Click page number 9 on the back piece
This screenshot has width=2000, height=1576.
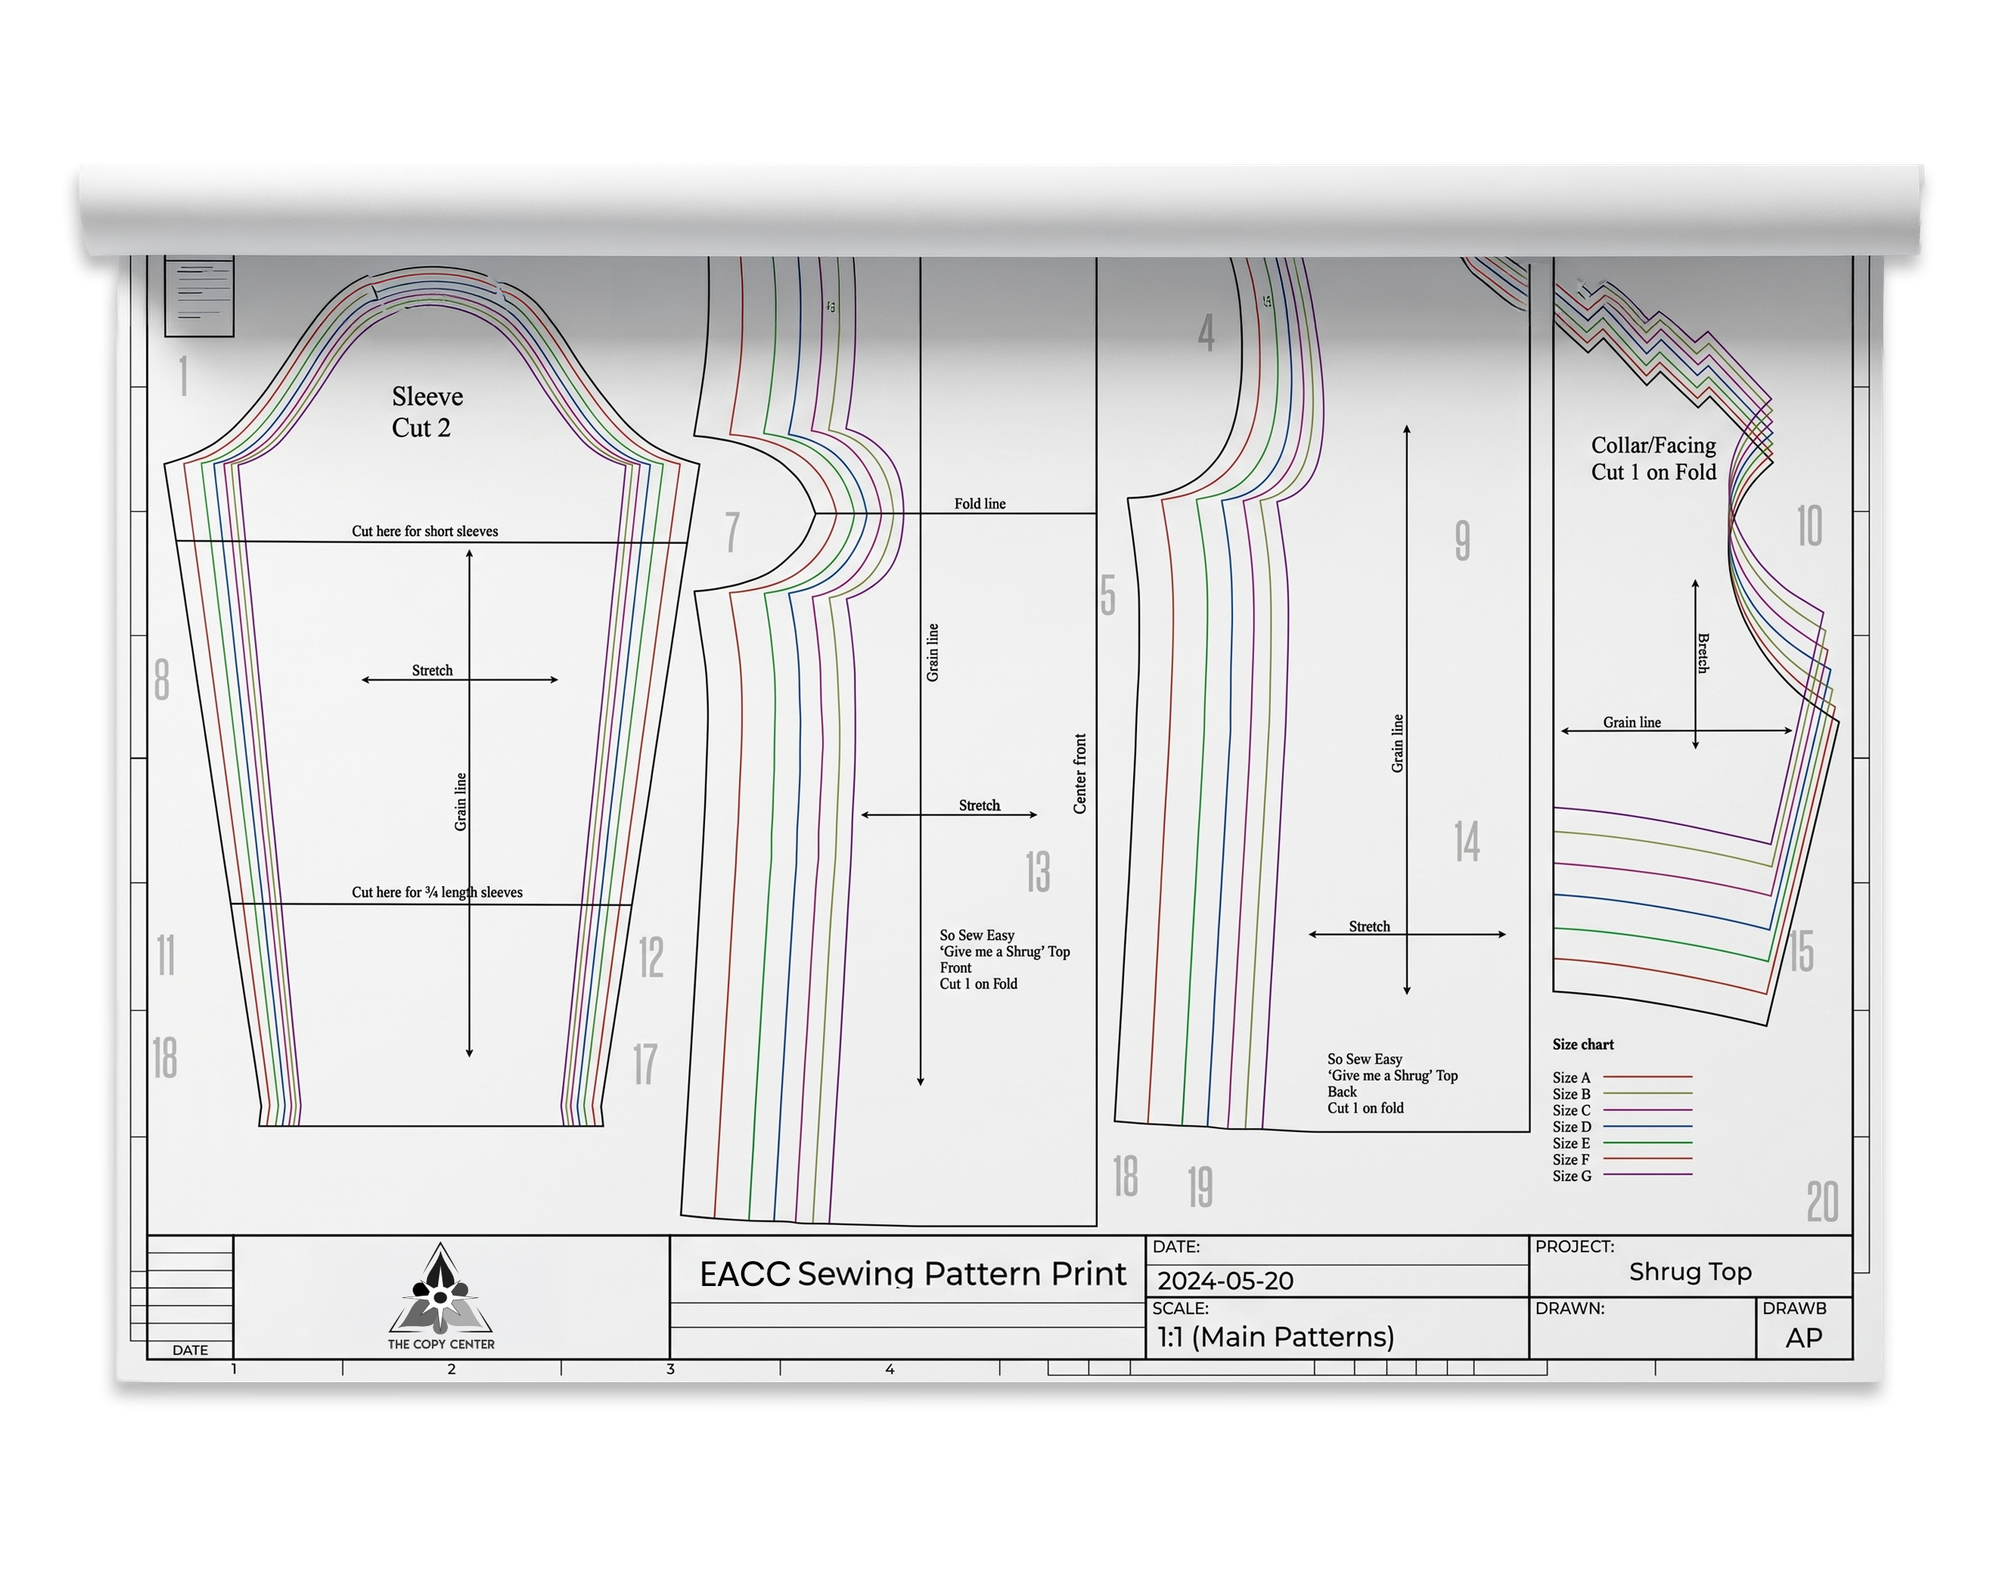tap(1462, 540)
